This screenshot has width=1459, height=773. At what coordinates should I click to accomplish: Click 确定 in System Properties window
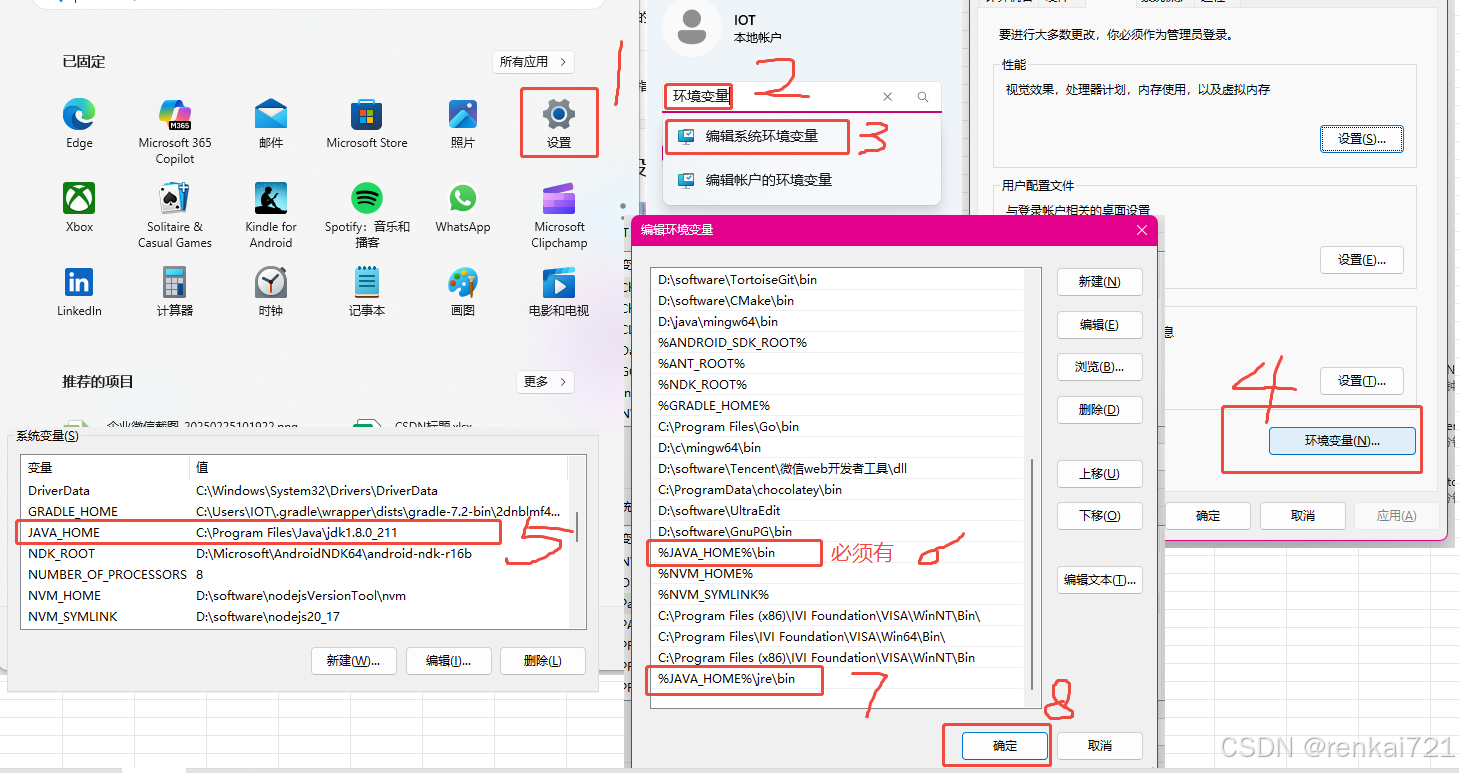1208,516
